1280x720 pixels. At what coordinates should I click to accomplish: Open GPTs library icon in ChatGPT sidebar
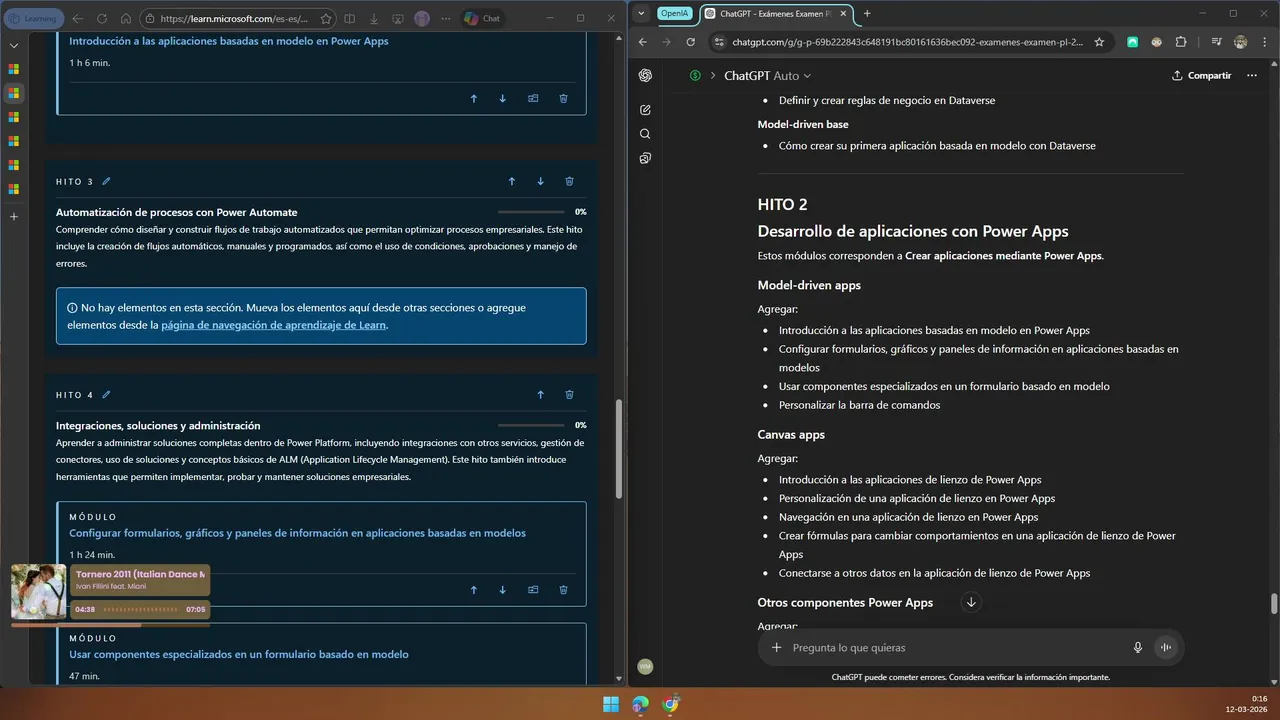pos(646,158)
